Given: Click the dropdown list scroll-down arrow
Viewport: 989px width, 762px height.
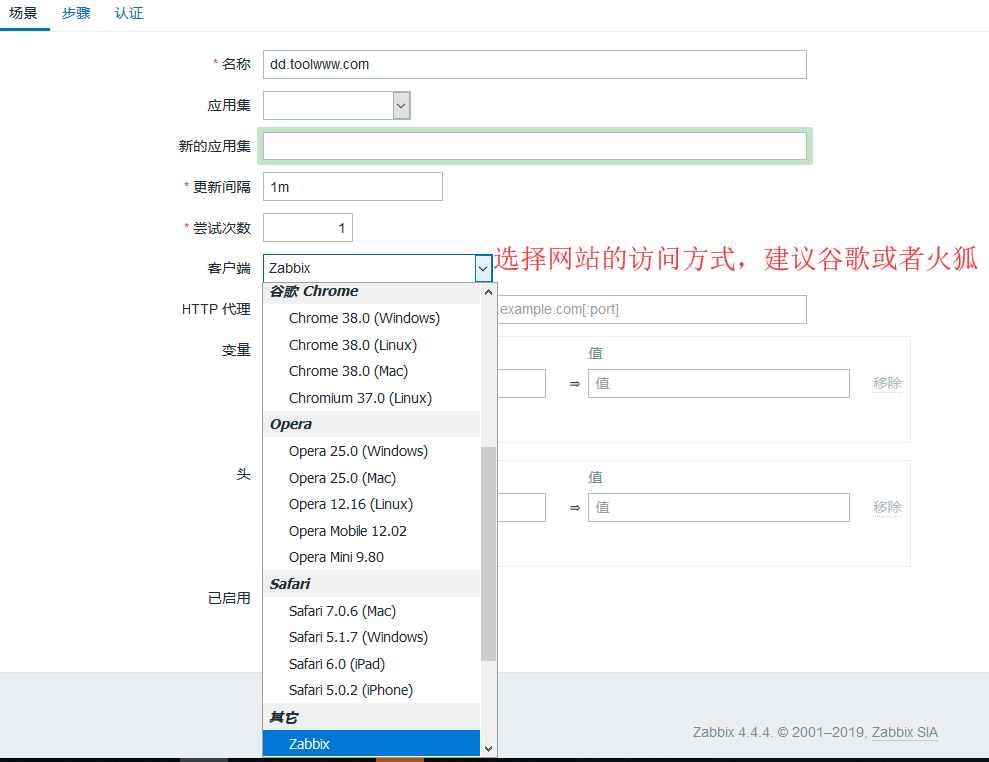Looking at the screenshot, I should click(488, 749).
